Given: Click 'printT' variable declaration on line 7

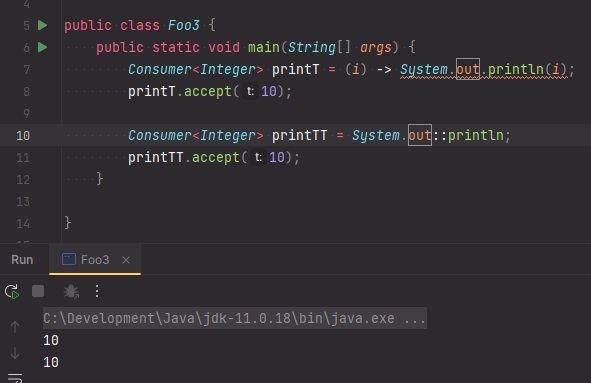Looking at the screenshot, I should click(296, 69).
